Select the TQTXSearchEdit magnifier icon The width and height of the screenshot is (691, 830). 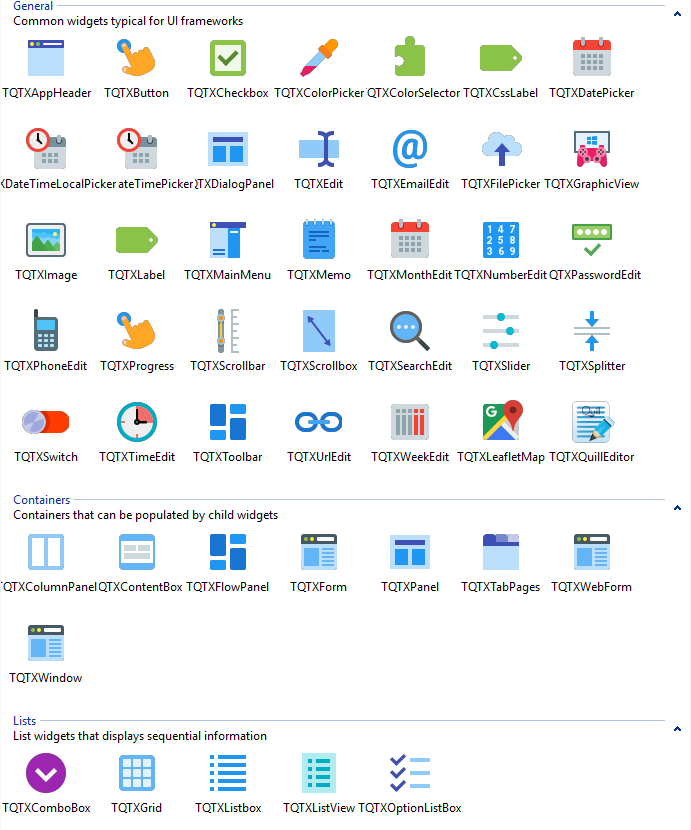coord(410,331)
